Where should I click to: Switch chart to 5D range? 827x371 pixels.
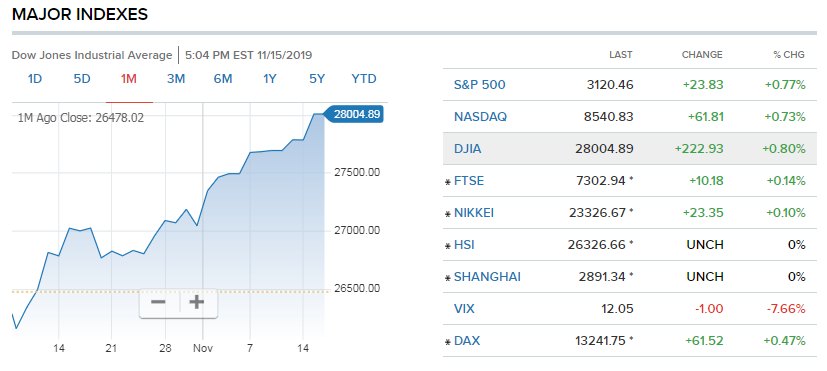click(82, 79)
